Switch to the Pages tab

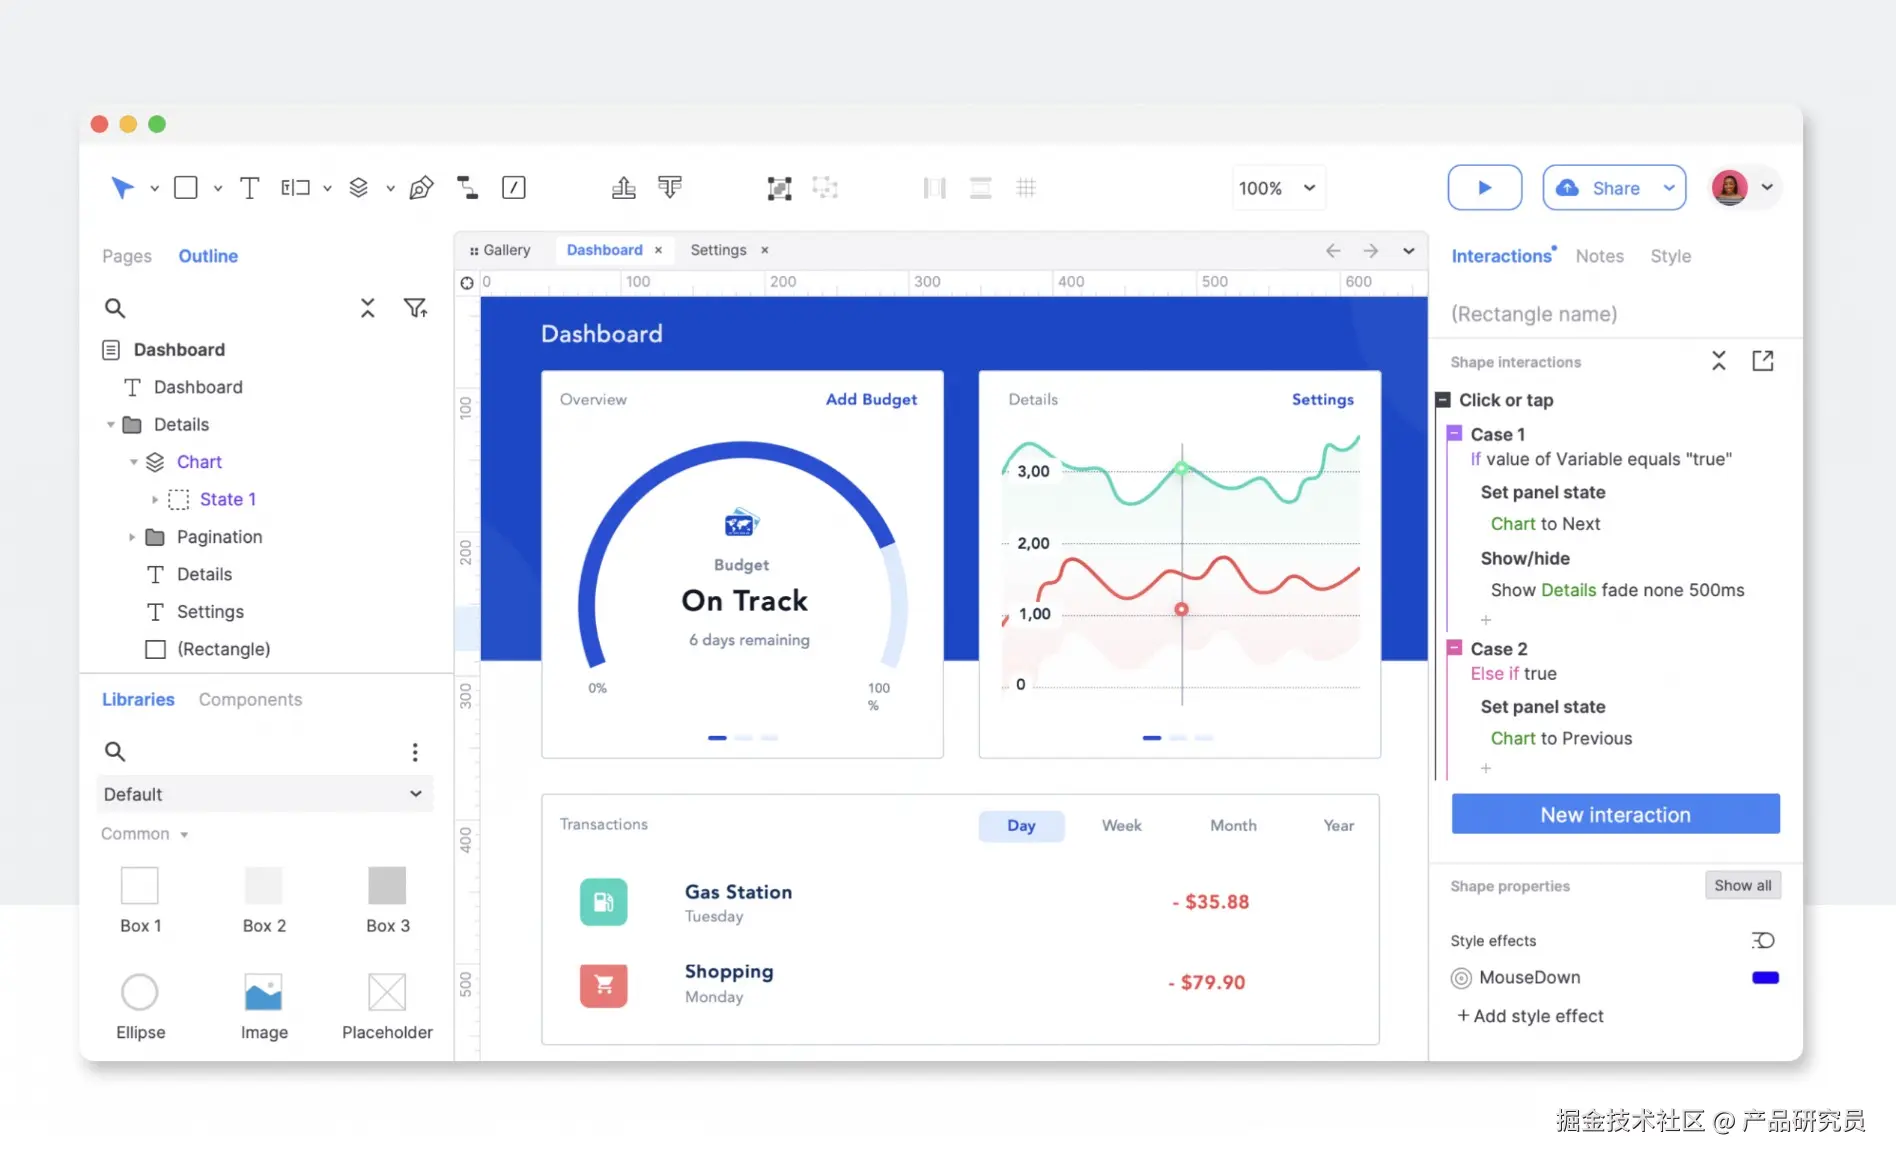127,256
